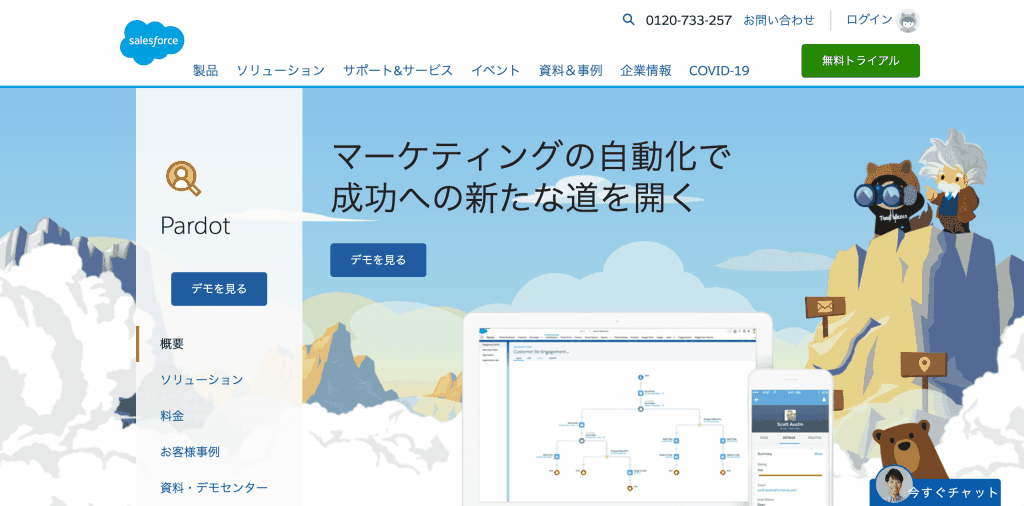Image resolution: width=1024 pixels, height=506 pixels.
Task: Click the Salesforce cloud logo
Action: [152, 42]
